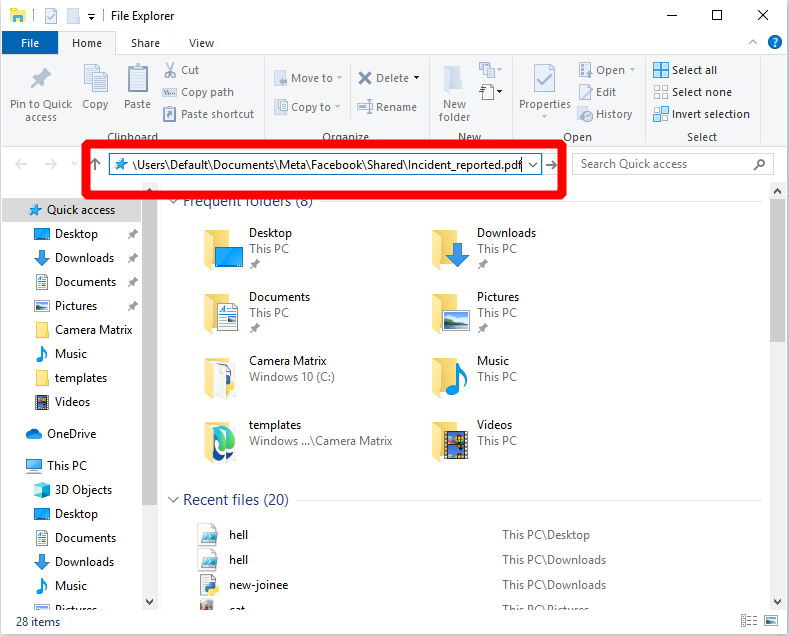Click Pin to Quick access icon
The width and height of the screenshot is (789, 636).
[41, 79]
